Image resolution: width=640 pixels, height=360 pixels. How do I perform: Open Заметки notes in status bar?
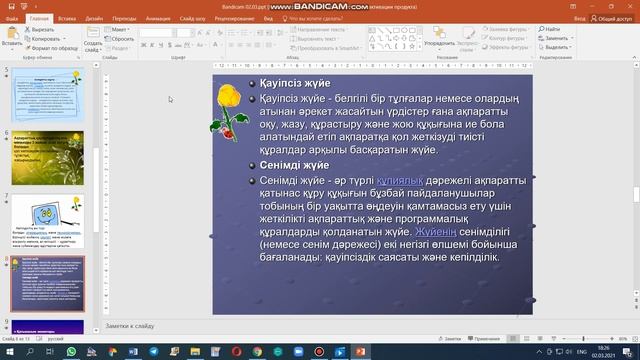tap(449, 339)
